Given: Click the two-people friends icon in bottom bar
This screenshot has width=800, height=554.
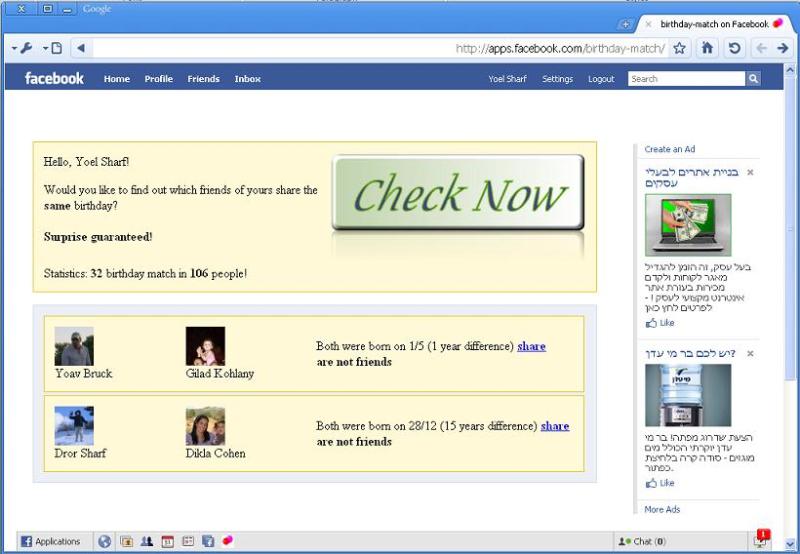Looking at the screenshot, I should pyautogui.click(x=147, y=541).
